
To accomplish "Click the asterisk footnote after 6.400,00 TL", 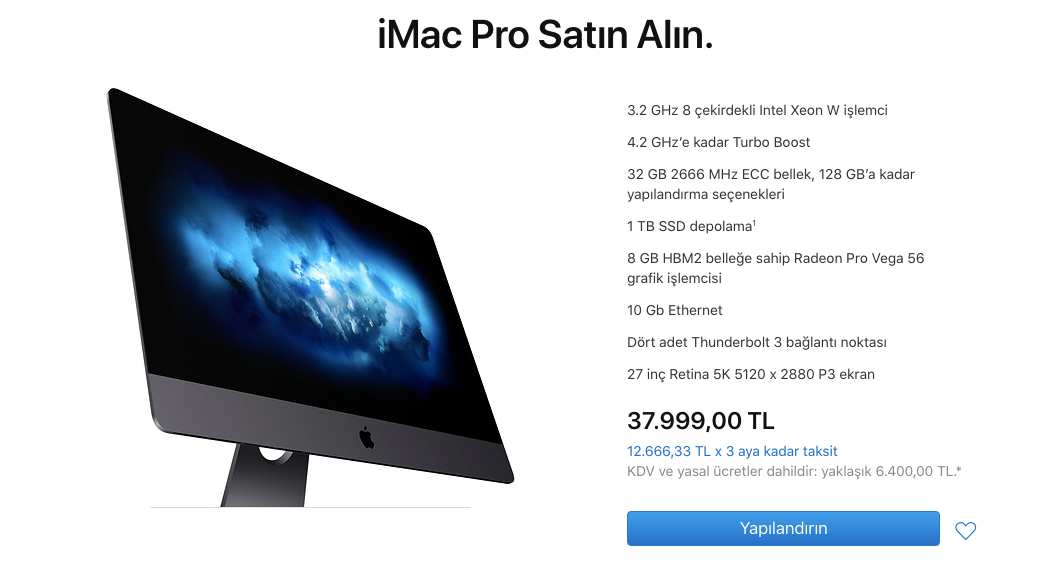I will [959, 469].
